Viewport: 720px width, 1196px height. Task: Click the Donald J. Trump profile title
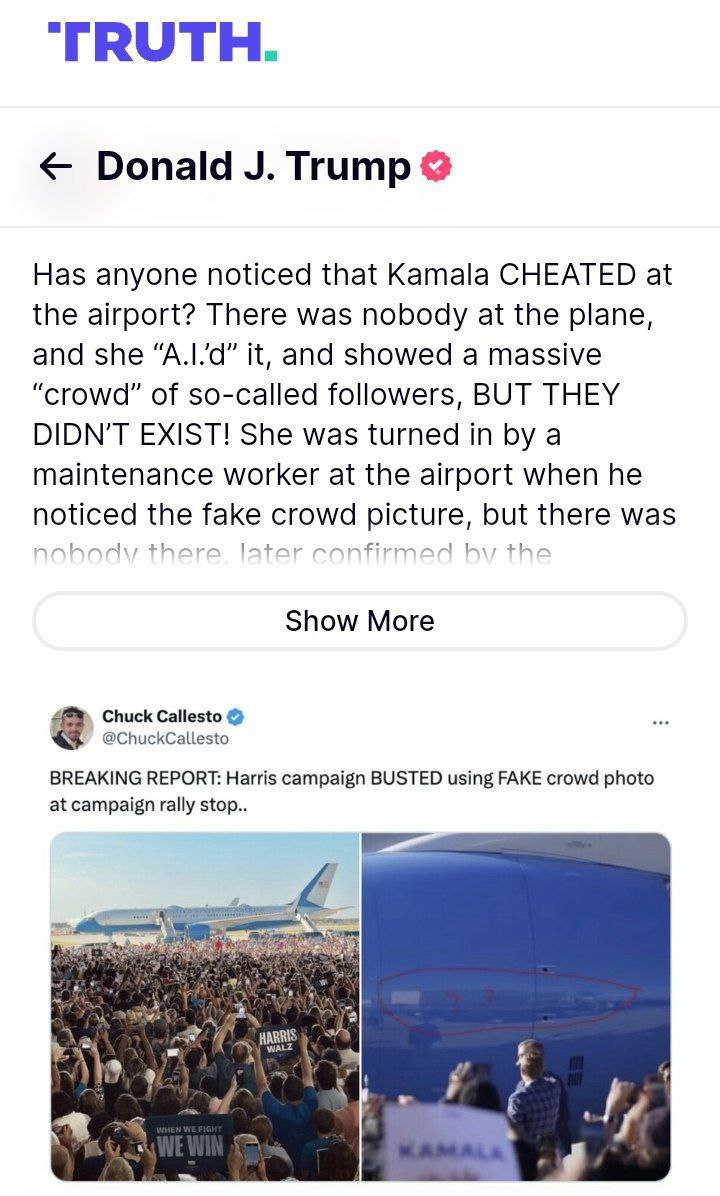253,166
